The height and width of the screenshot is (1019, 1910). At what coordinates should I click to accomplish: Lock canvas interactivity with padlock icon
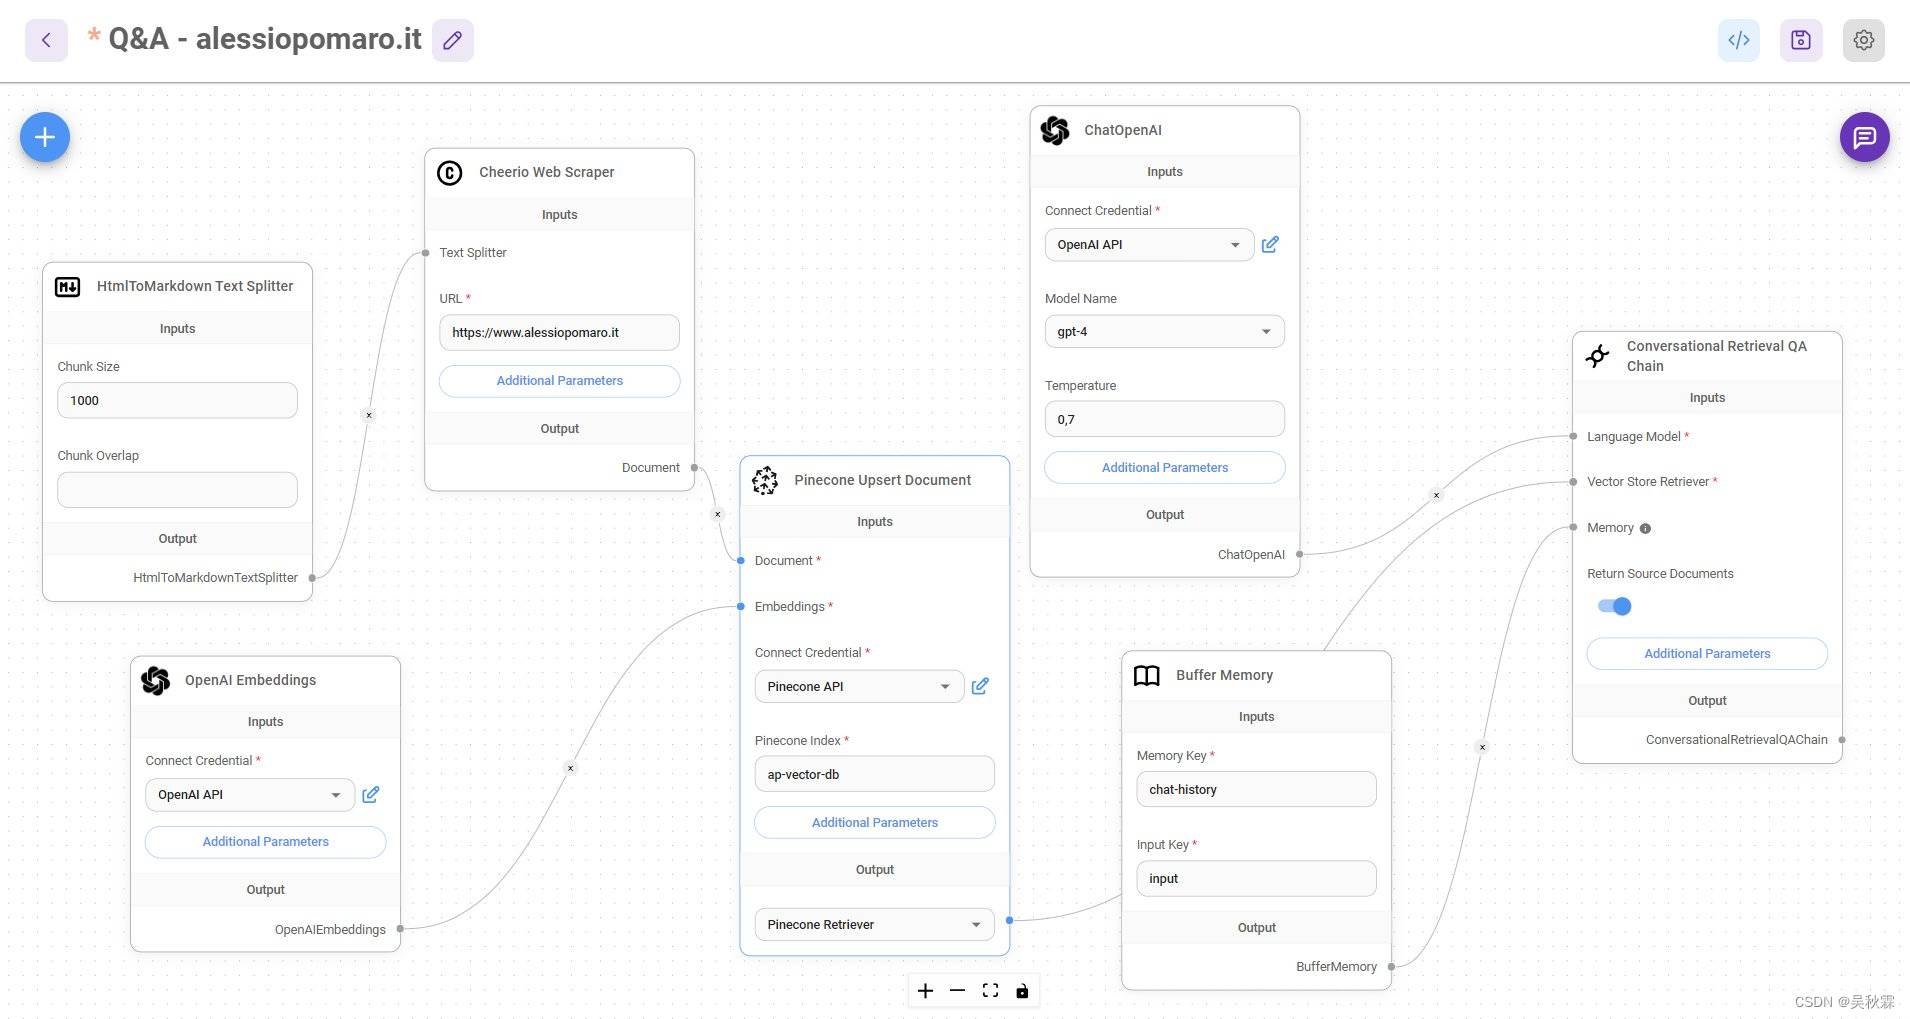point(1022,990)
